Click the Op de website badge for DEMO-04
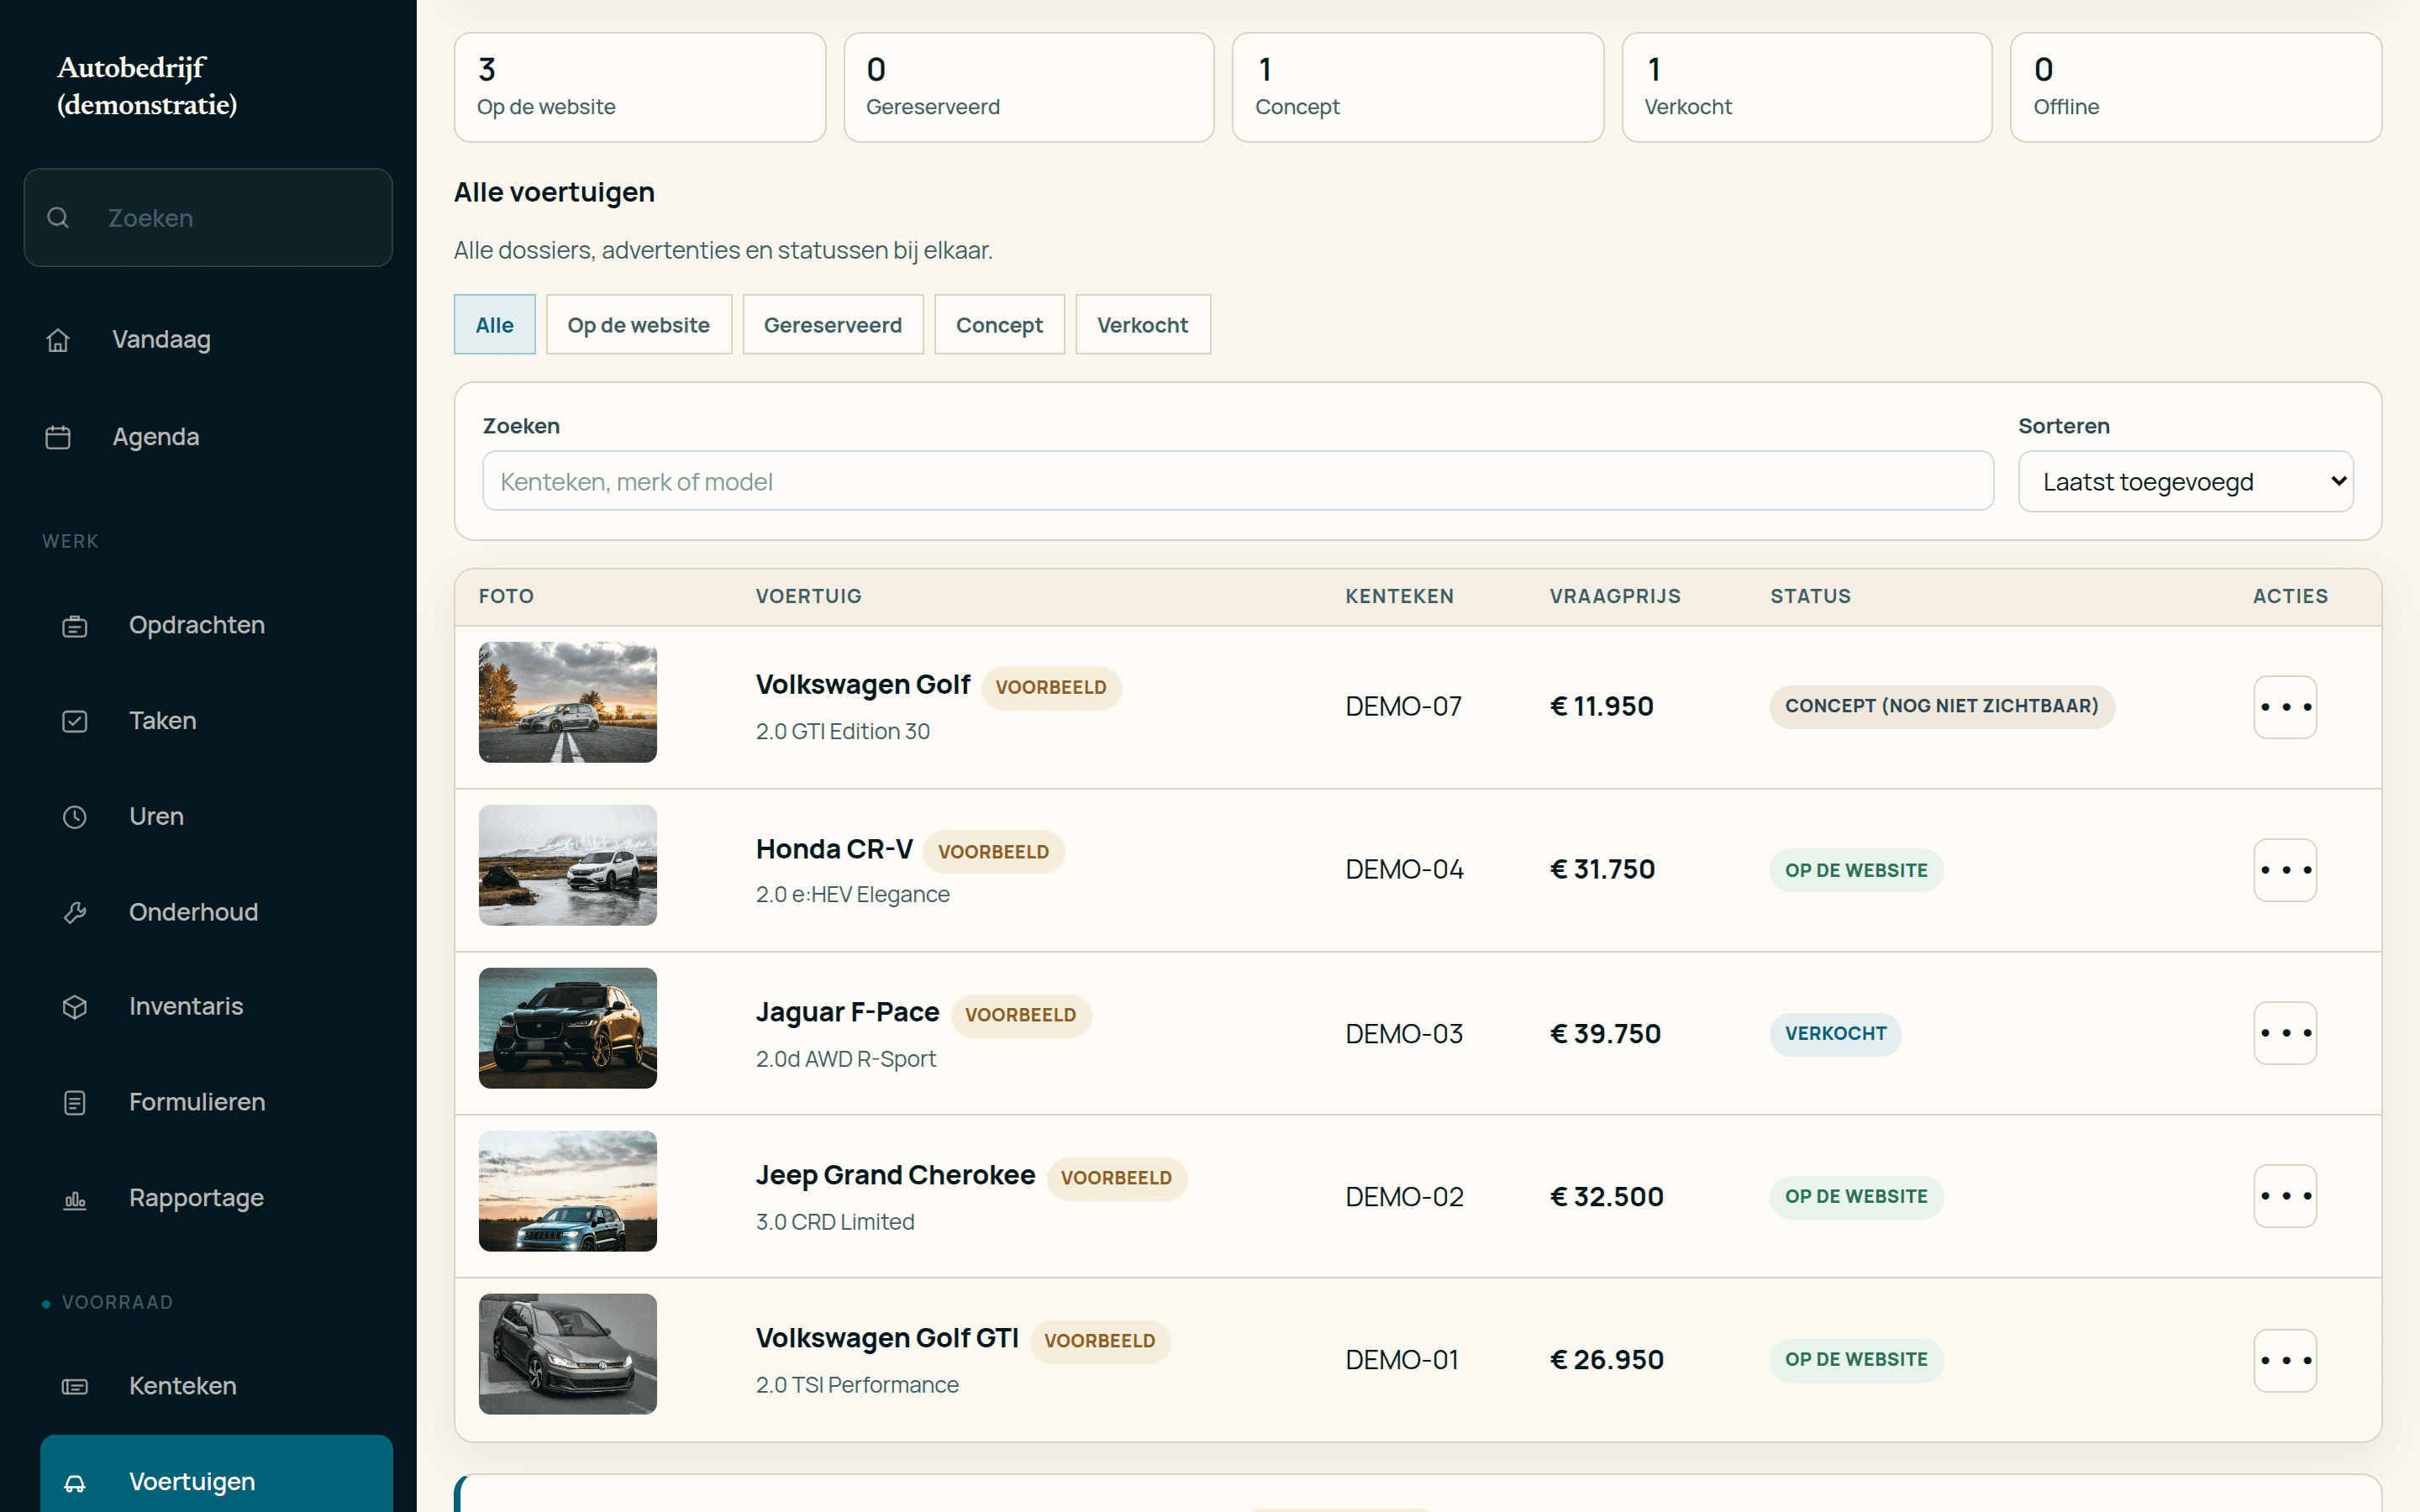 [1856, 870]
